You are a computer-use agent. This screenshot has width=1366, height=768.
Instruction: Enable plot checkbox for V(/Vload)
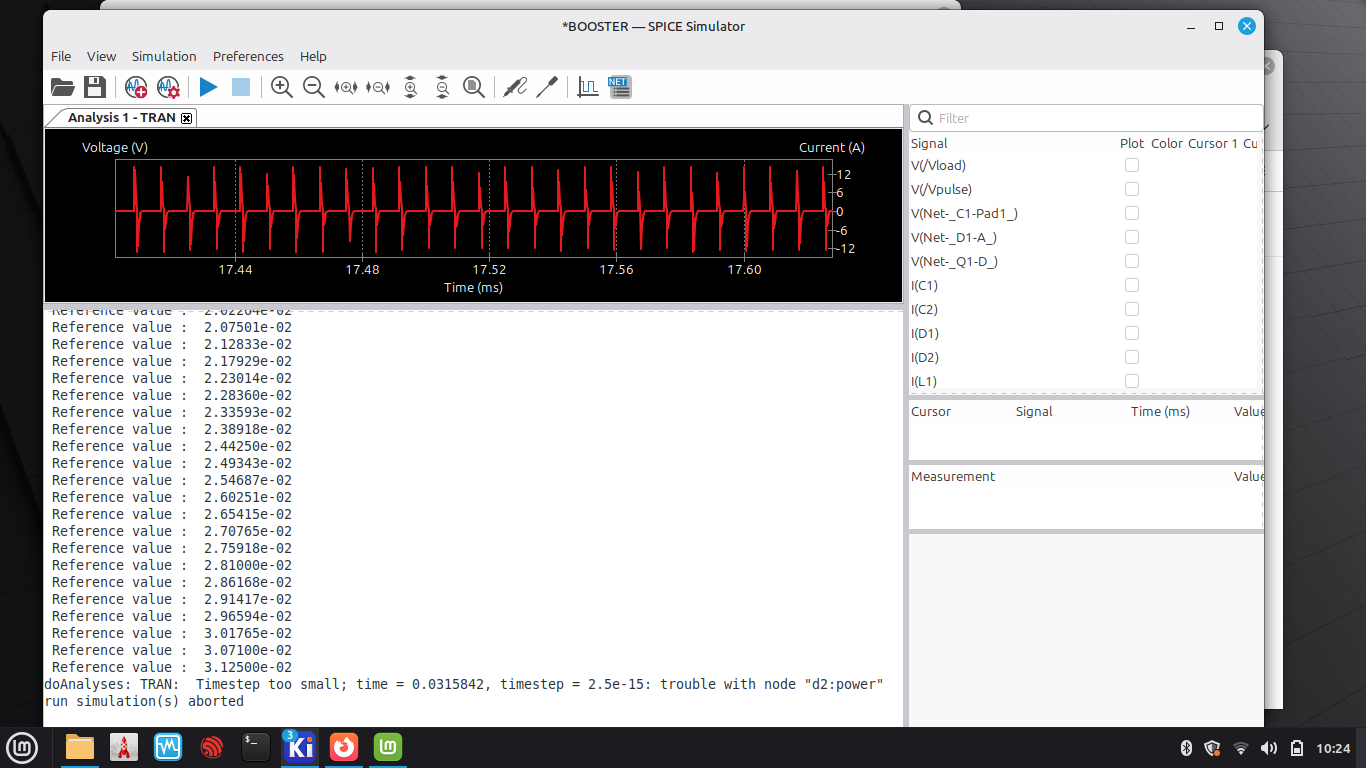(1132, 165)
